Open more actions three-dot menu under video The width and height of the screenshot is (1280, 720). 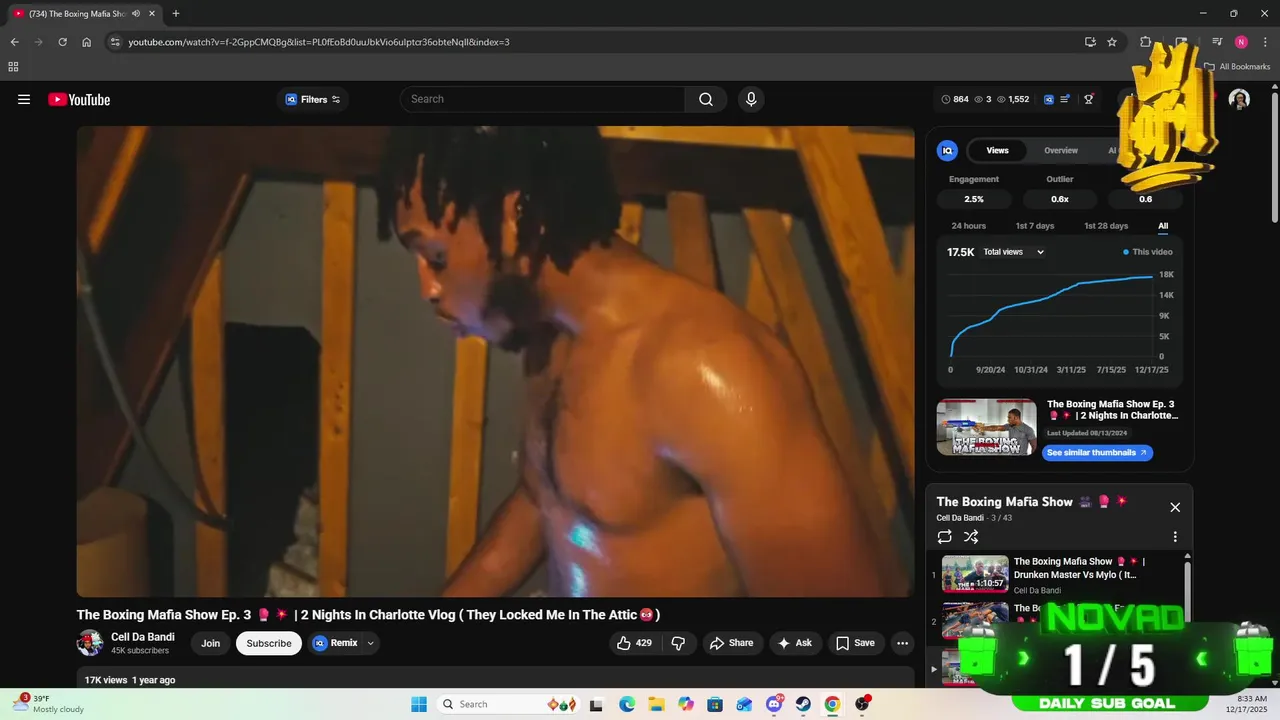click(902, 643)
